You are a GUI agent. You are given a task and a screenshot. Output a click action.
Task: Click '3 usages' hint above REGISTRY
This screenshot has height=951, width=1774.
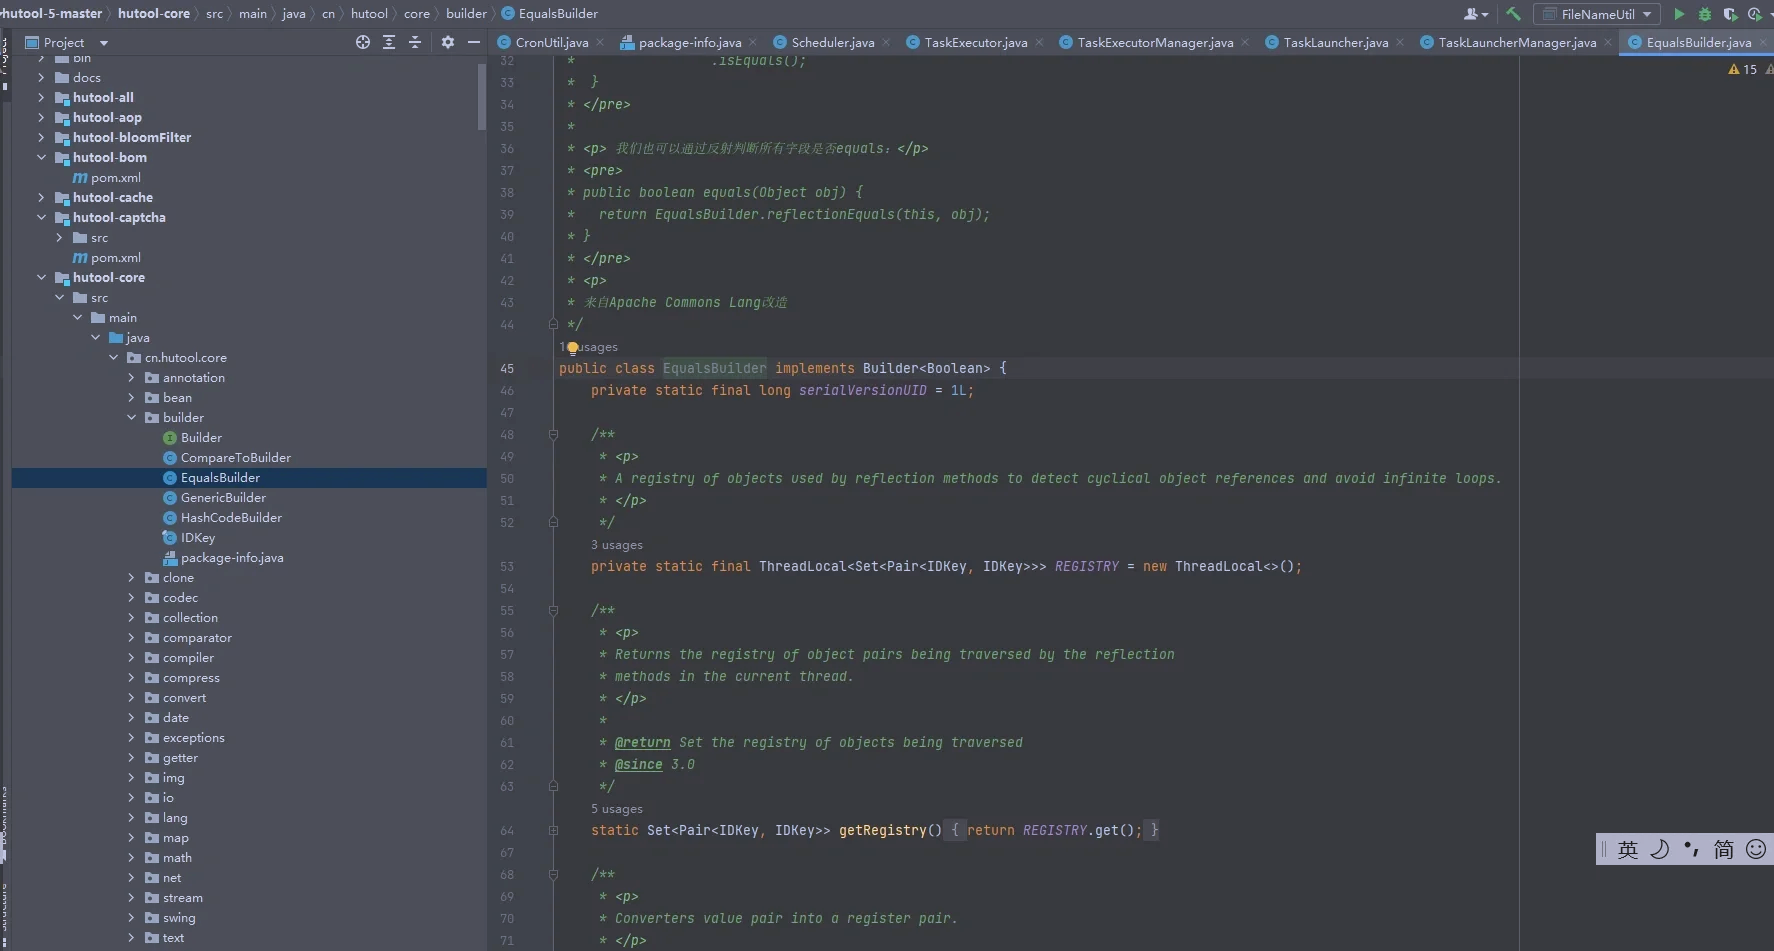click(617, 545)
